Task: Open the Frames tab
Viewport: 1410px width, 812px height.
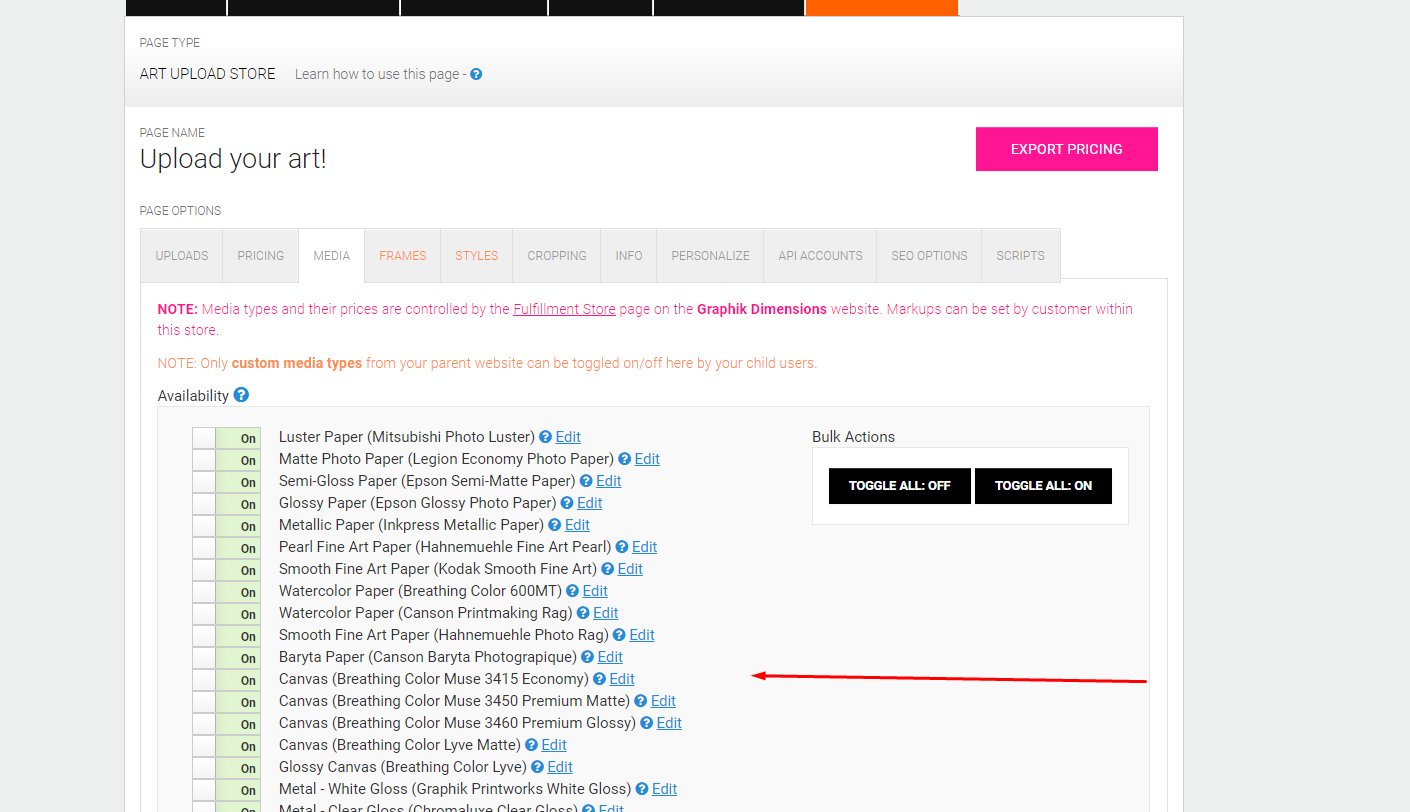Action: click(403, 256)
